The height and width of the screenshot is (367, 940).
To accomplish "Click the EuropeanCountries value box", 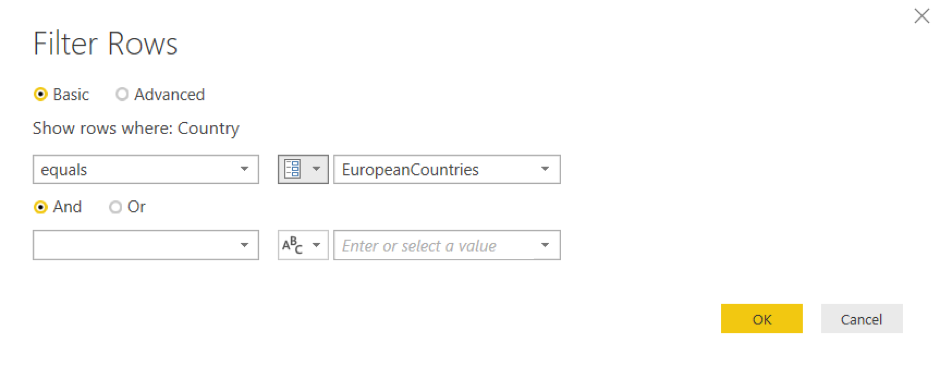I will point(447,170).
